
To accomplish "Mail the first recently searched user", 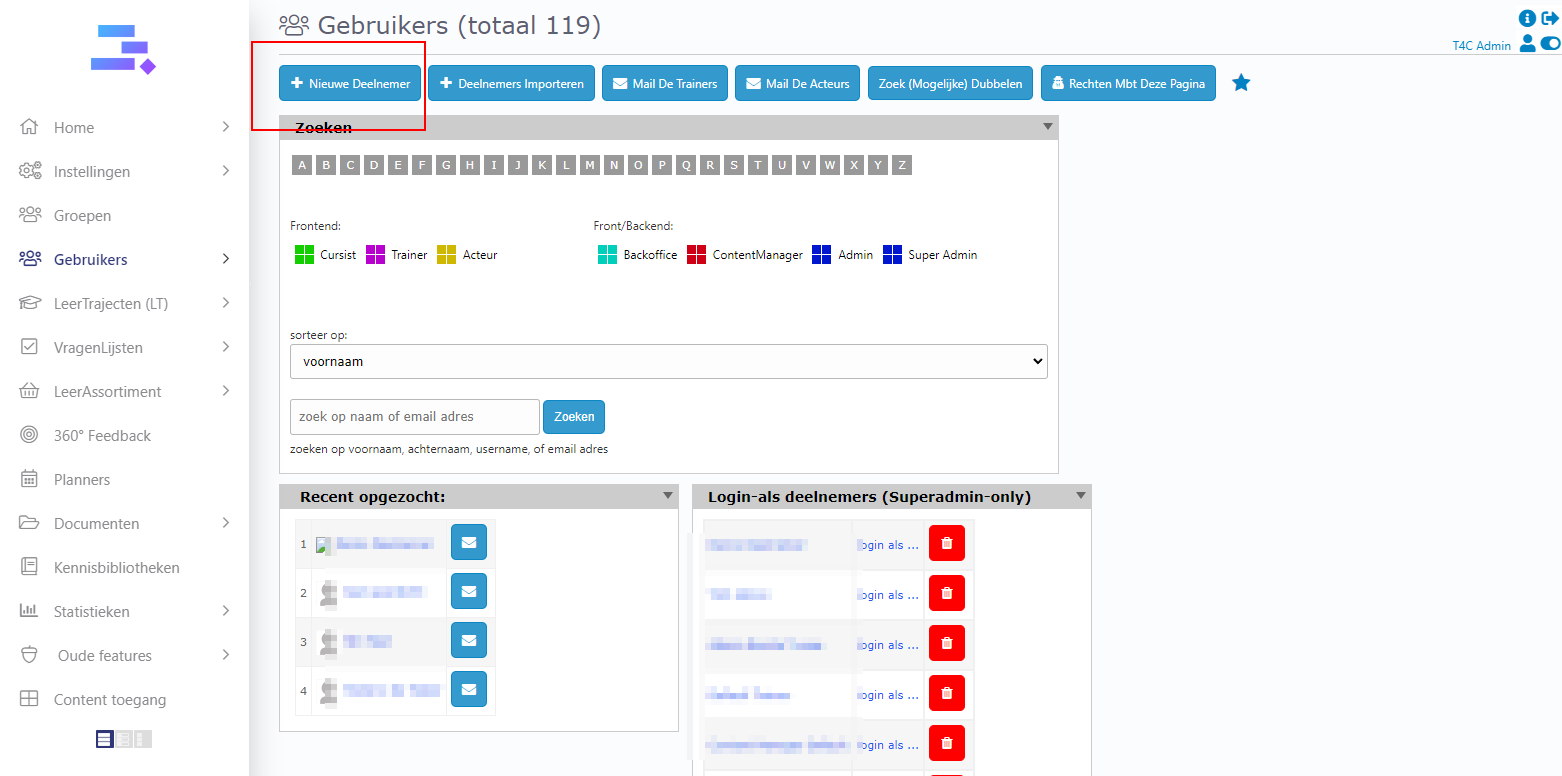I will click(x=468, y=543).
